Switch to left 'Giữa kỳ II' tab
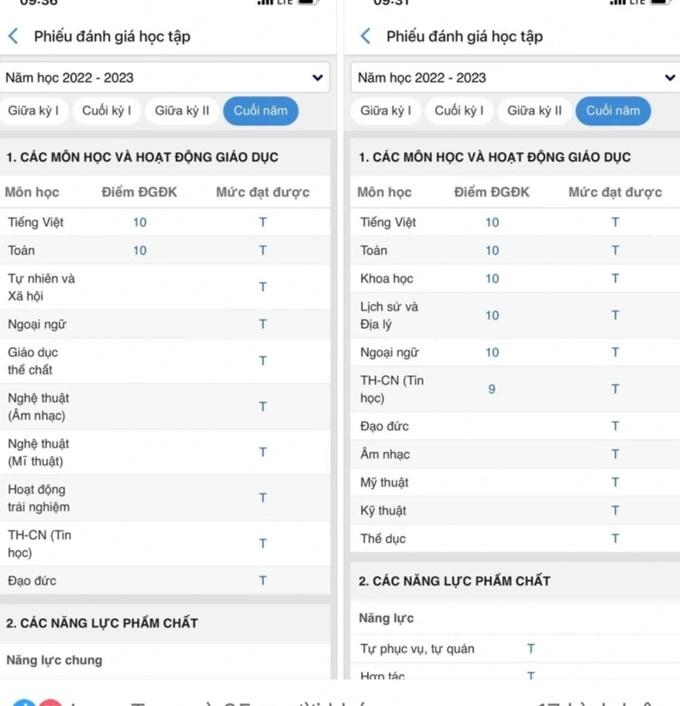The height and width of the screenshot is (706, 680). coord(182,111)
